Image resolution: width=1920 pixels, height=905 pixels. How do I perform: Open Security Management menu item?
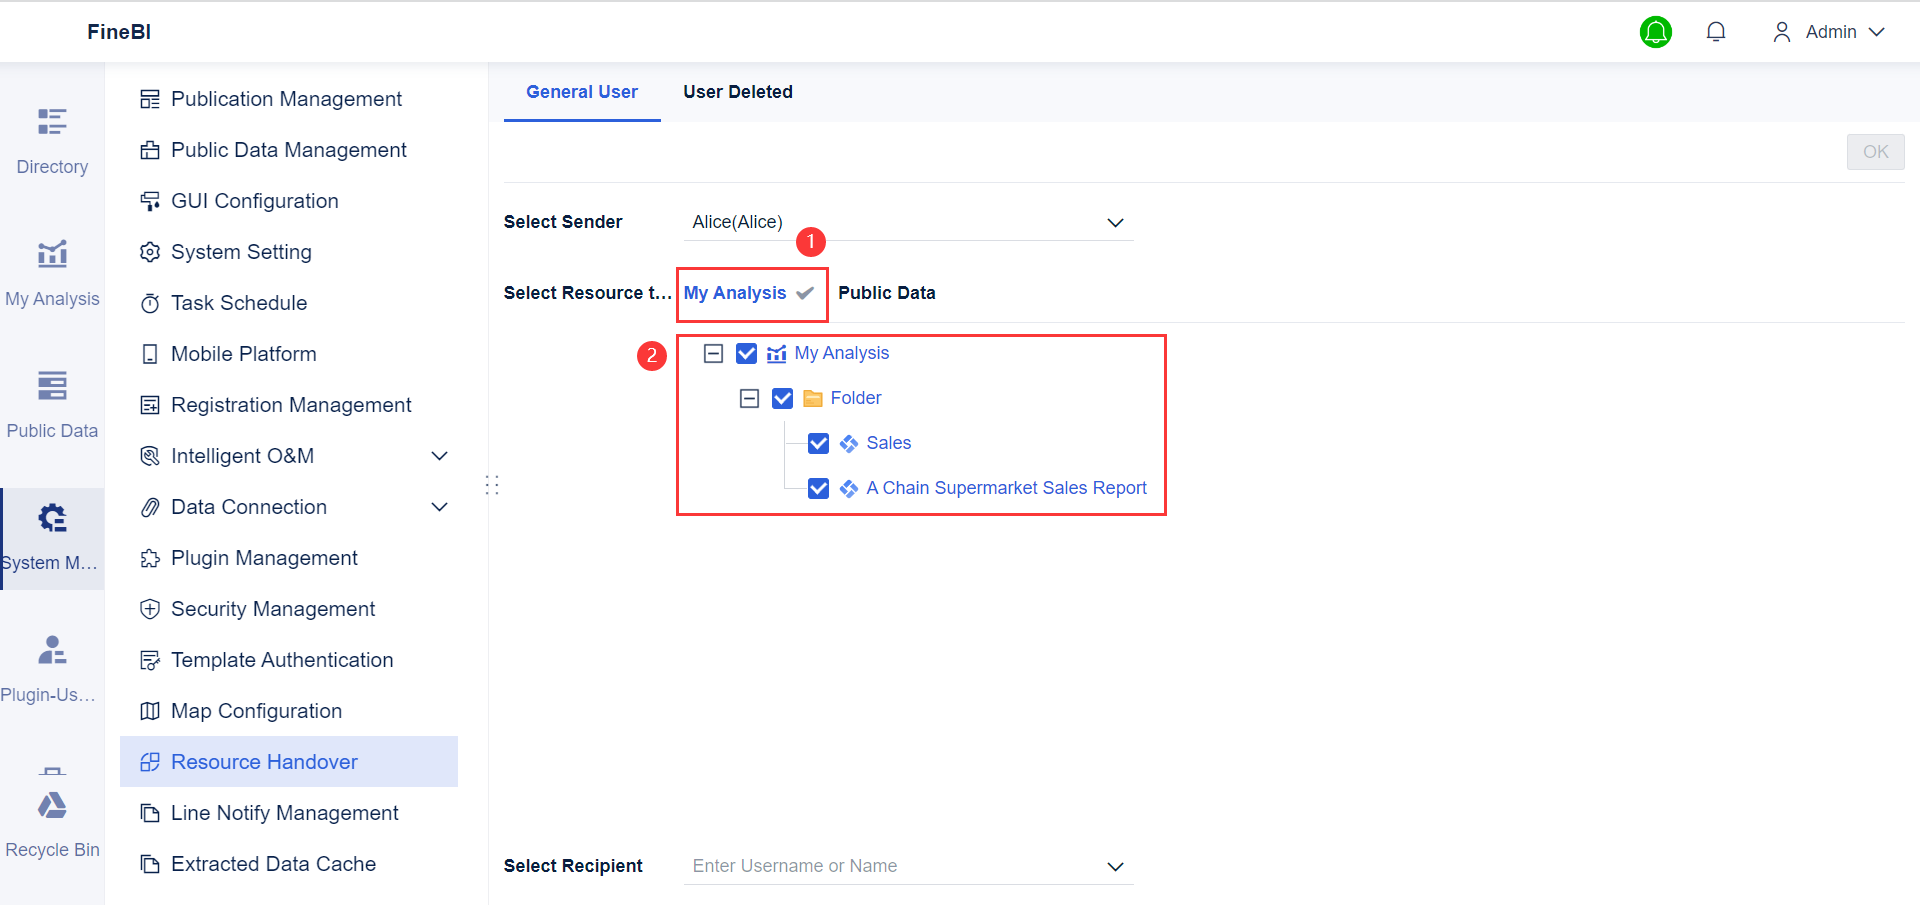pos(272,609)
